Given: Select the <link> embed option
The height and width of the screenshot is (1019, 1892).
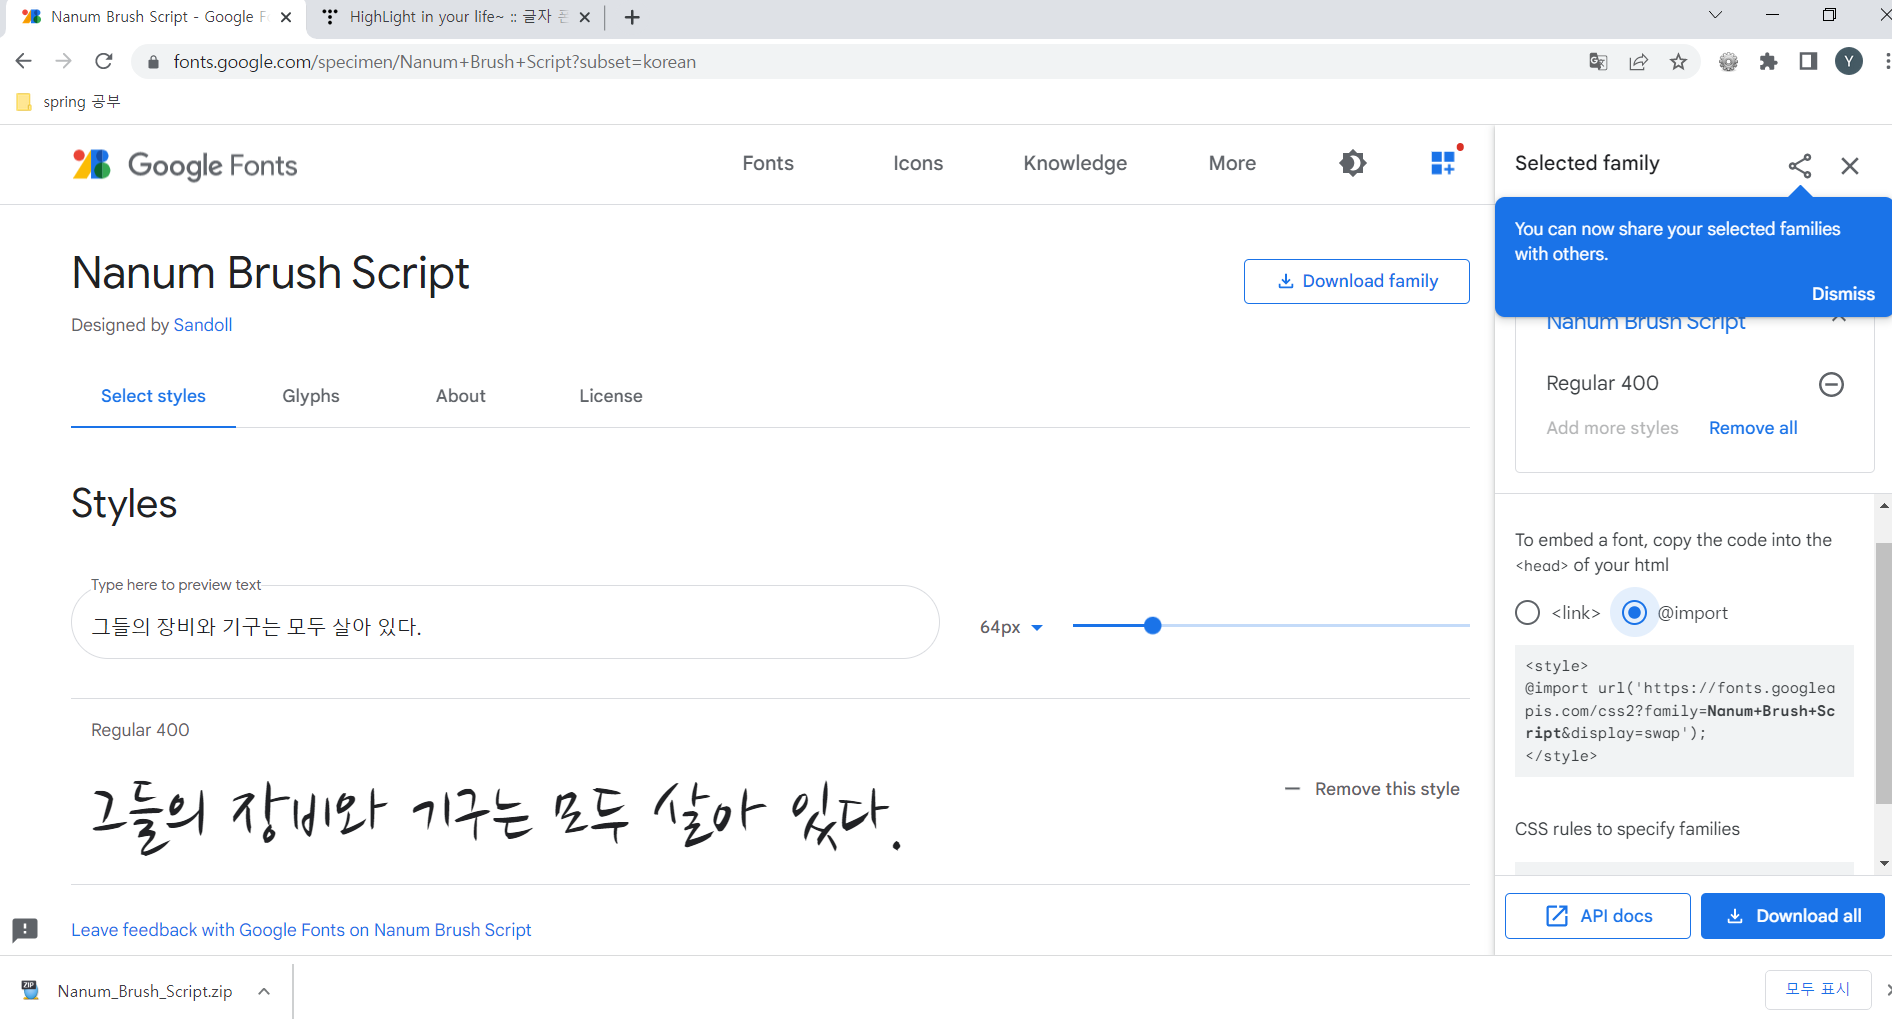Looking at the screenshot, I should point(1527,613).
